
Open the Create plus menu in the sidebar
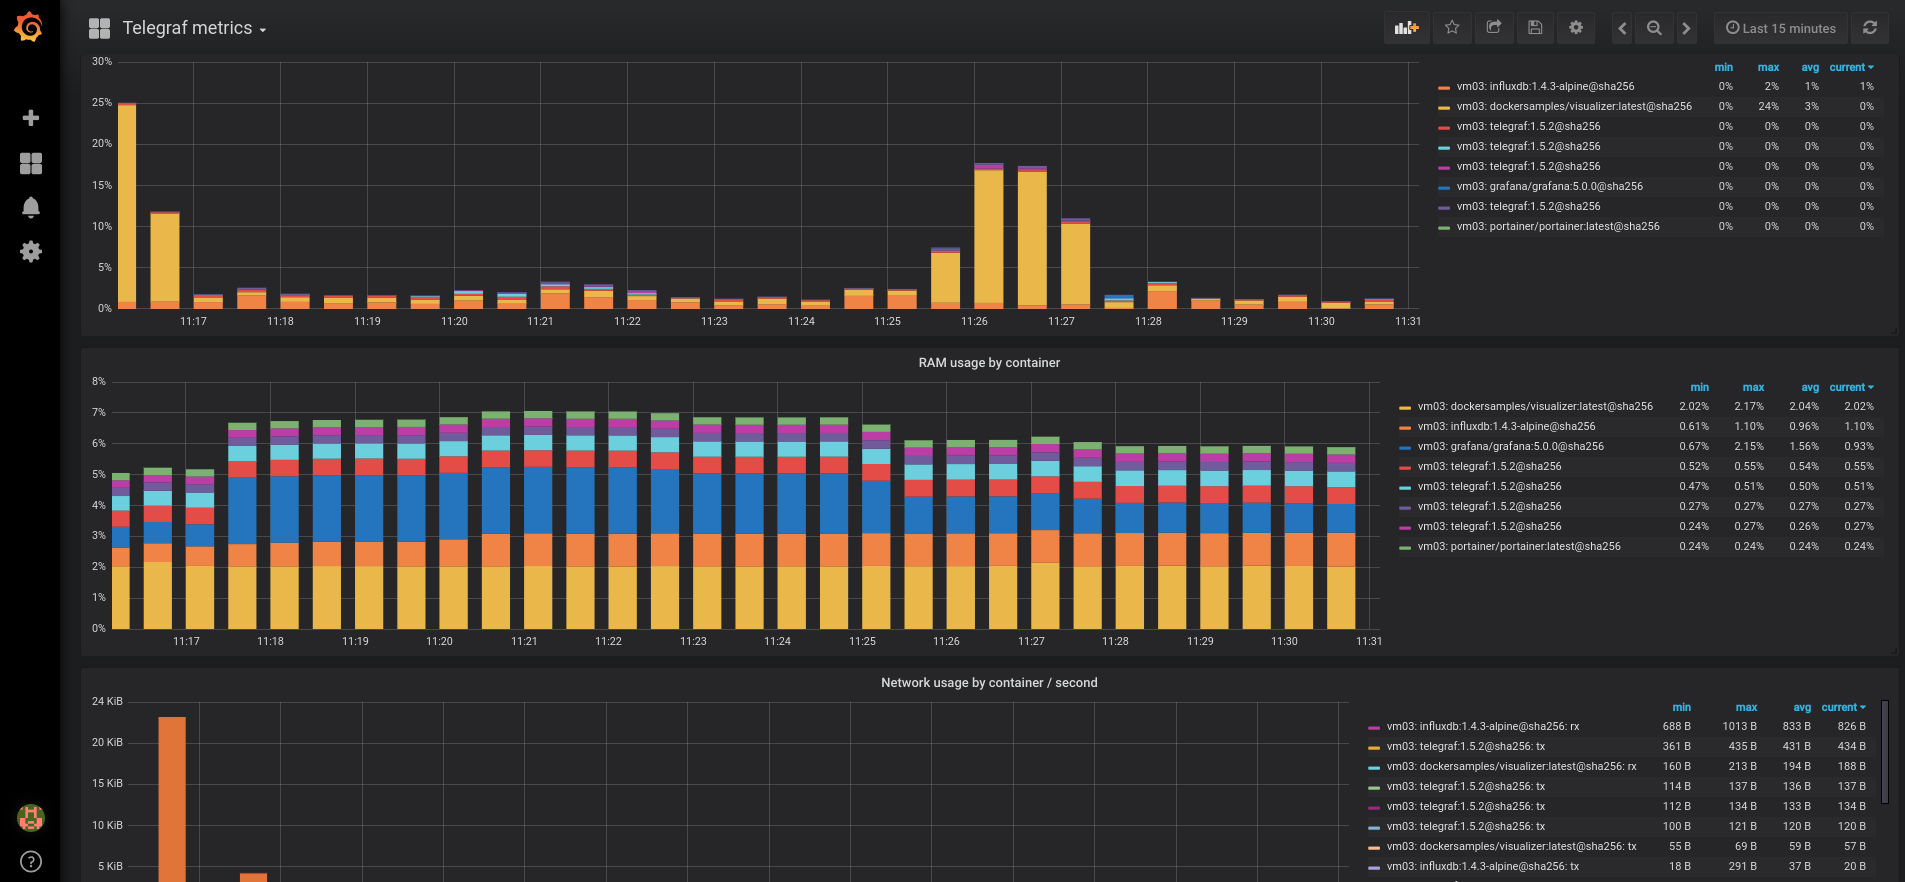click(31, 118)
